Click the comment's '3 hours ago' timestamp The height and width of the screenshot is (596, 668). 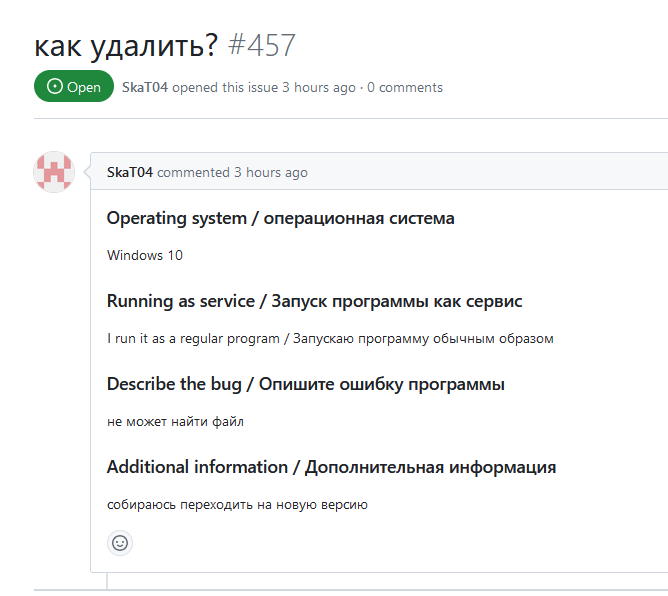click(x=271, y=172)
